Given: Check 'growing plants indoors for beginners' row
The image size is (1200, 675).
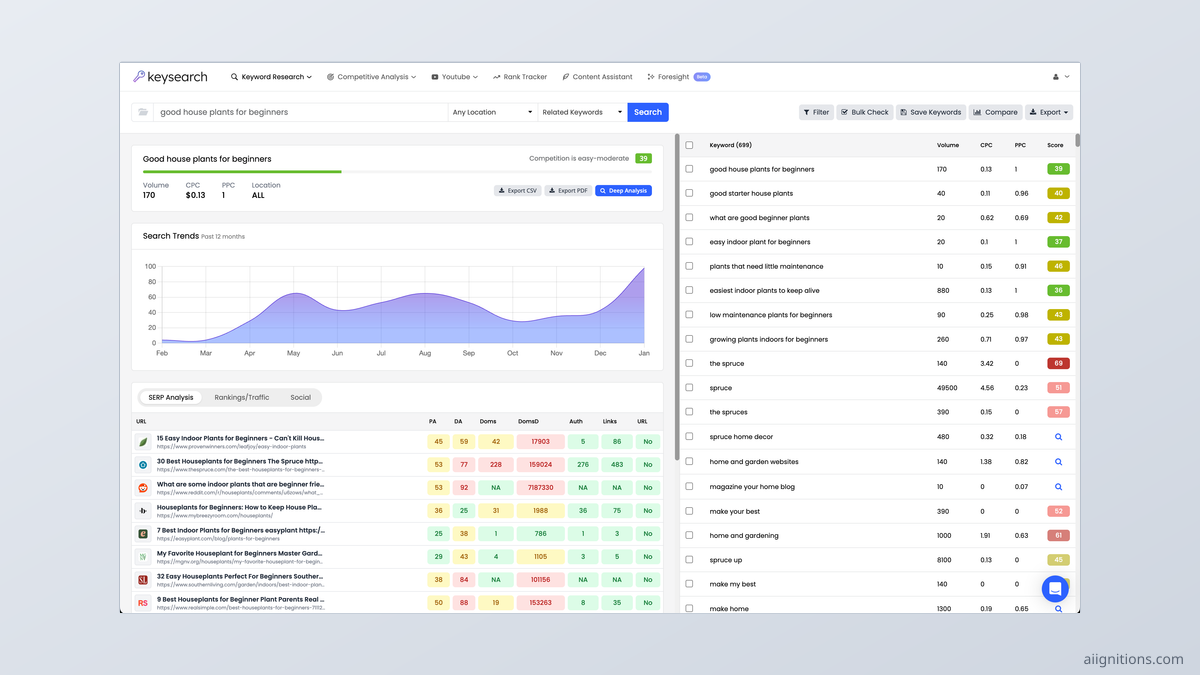Looking at the screenshot, I should pyautogui.click(x=689, y=339).
